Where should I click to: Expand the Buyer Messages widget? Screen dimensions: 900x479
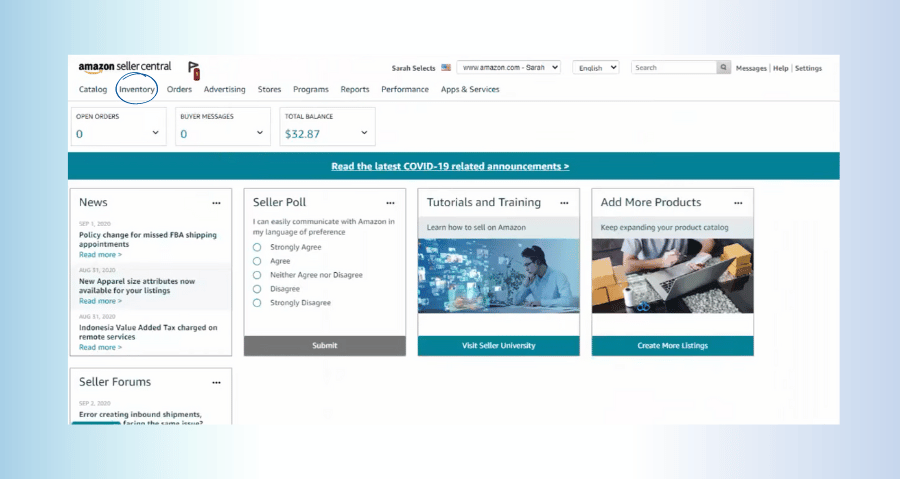pos(260,133)
